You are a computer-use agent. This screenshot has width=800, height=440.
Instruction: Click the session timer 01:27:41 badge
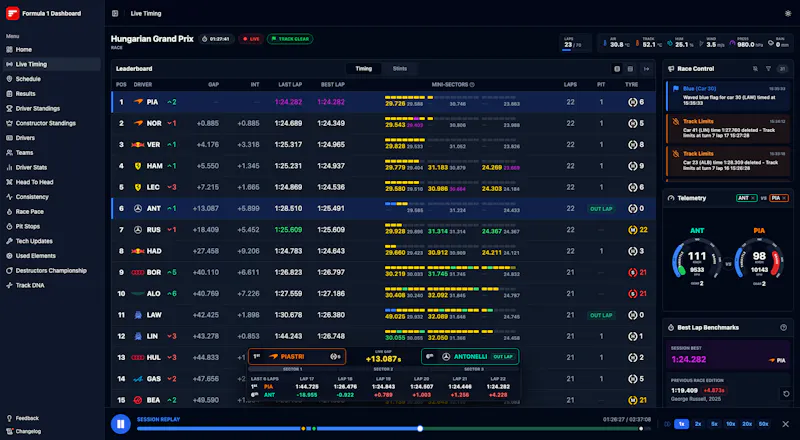tap(217, 39)
